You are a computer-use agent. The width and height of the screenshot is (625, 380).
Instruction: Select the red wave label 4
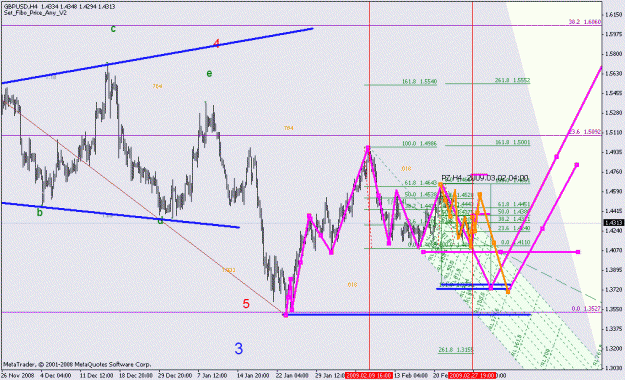216,43
